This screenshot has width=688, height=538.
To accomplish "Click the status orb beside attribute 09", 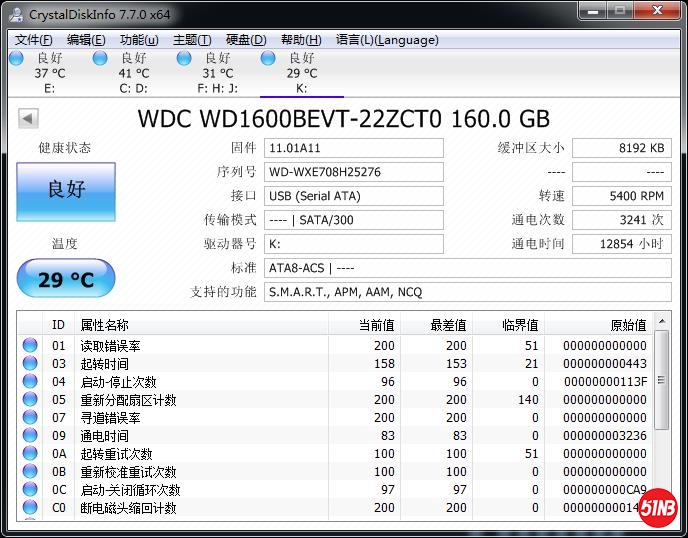I will (x=30, y=436).
